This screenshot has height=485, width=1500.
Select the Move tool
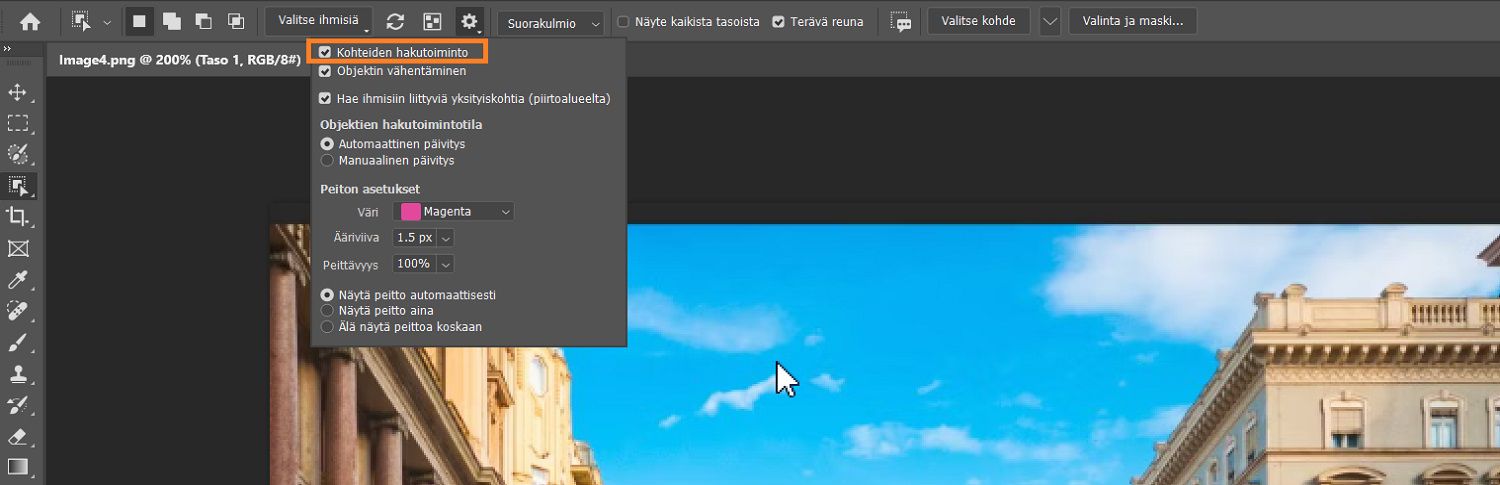click(x=18, y=92)
